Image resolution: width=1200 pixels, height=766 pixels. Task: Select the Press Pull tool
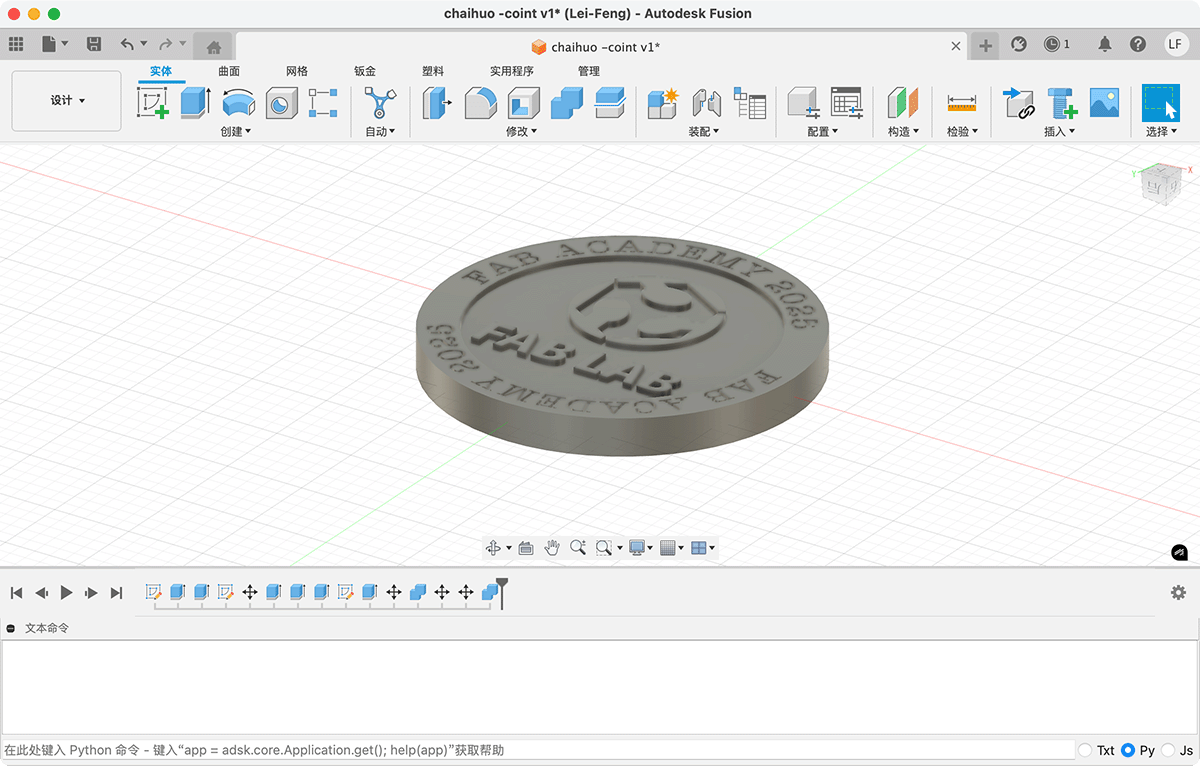(437, 103)
